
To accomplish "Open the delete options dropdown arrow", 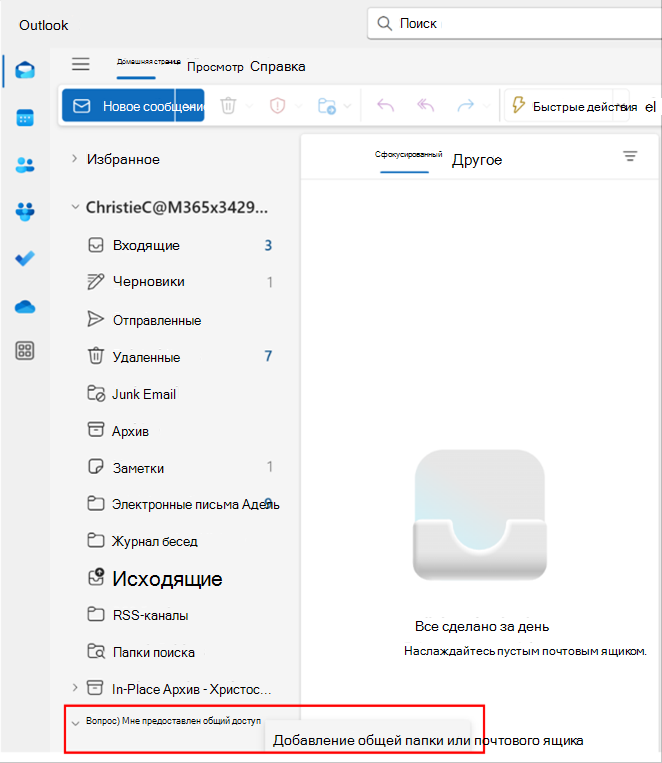I will pyautogui.click(x=249, y=106).
